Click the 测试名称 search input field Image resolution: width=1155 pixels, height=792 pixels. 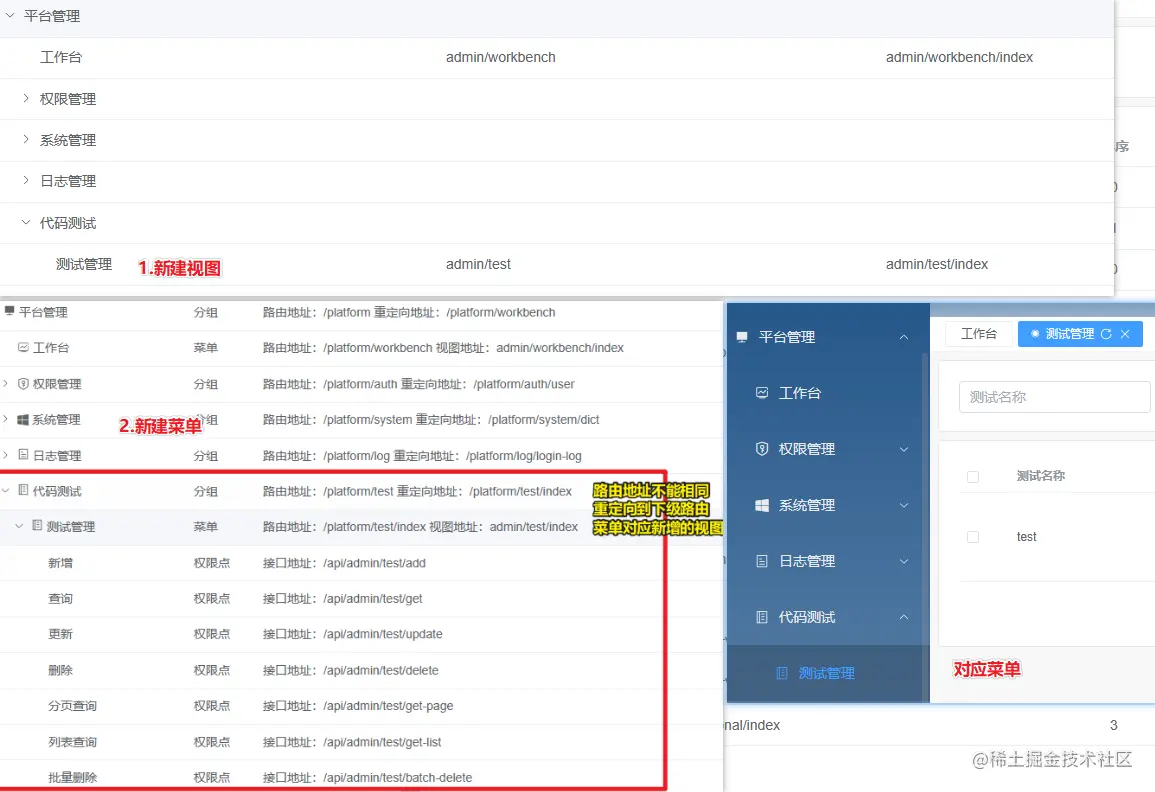tap(1054, 397)
